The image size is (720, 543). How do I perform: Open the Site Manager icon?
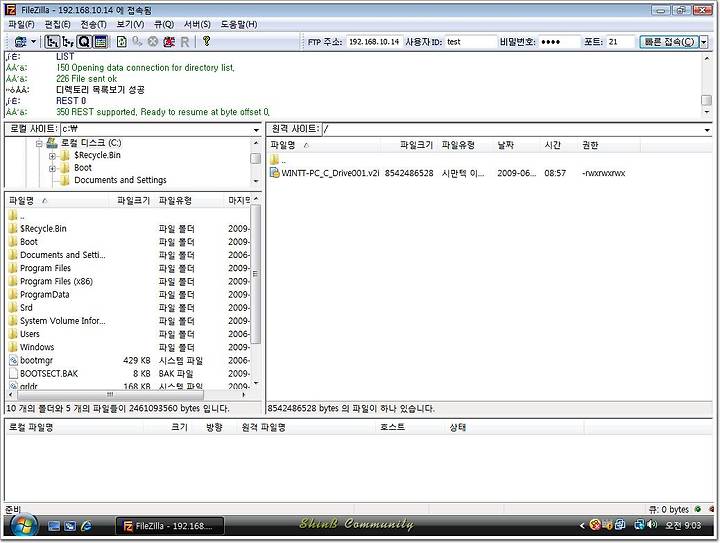pos(20,42)
